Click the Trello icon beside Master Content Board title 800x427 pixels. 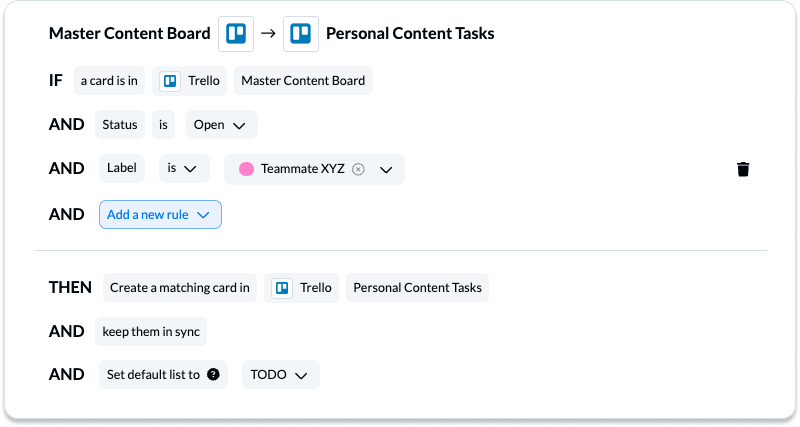236,34
